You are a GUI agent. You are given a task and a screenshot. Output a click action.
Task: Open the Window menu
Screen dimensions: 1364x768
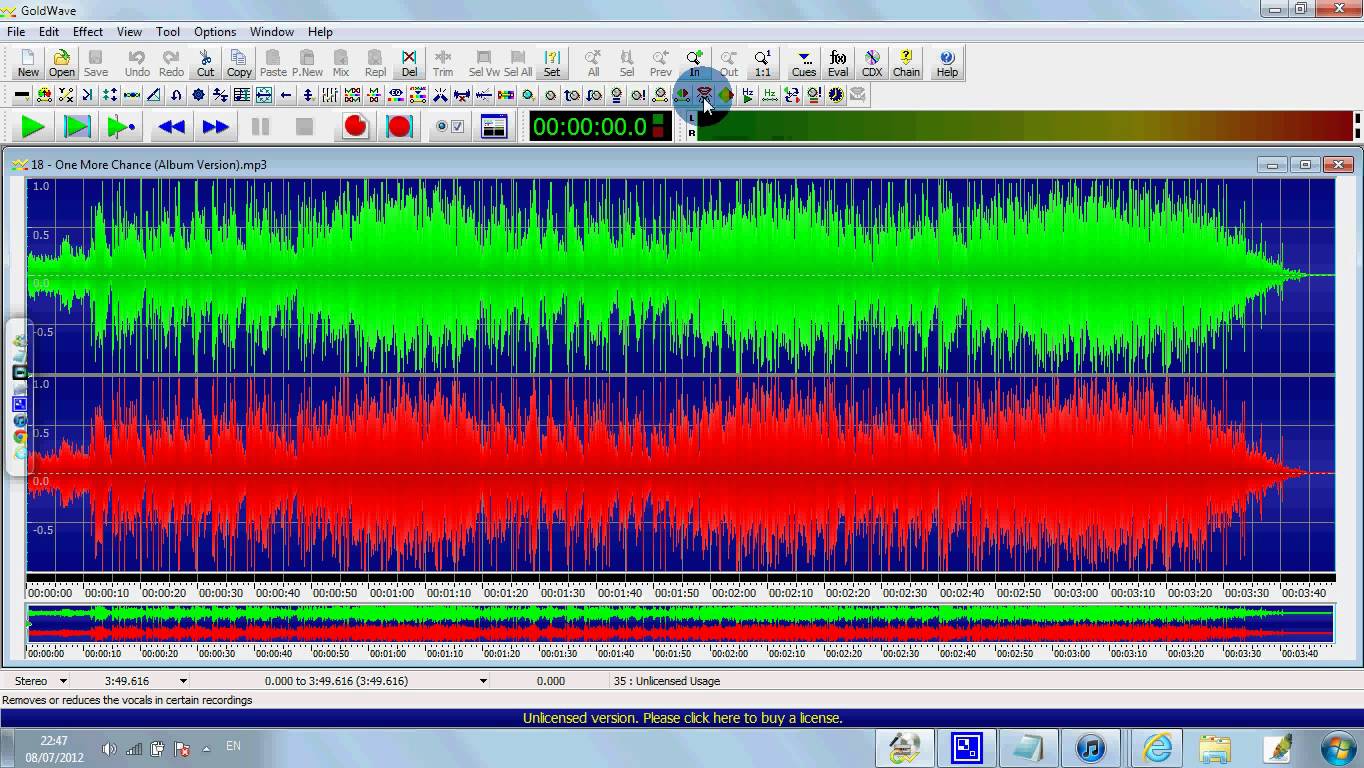272,32
